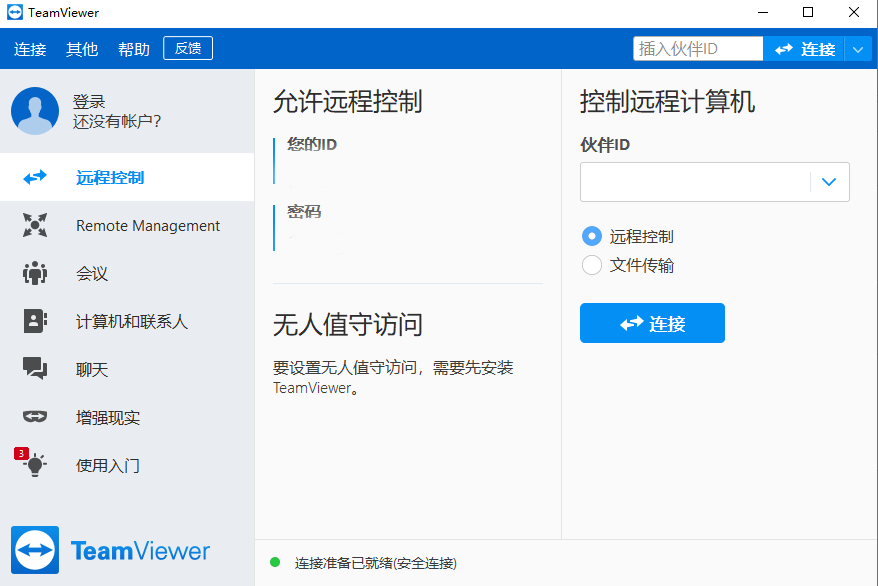
Task: Click the TeamViewer title bar app icon
Action: [15, 12]
